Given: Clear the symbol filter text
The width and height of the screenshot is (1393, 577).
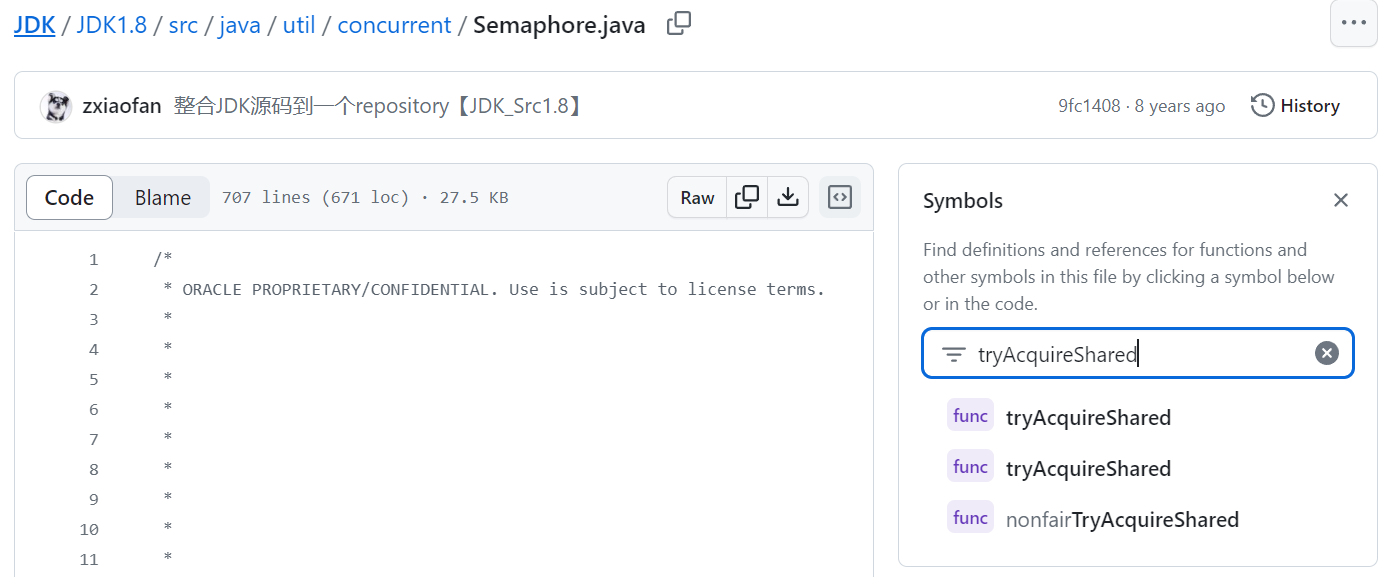Looking at the screenshot, I should point(1326,354).
